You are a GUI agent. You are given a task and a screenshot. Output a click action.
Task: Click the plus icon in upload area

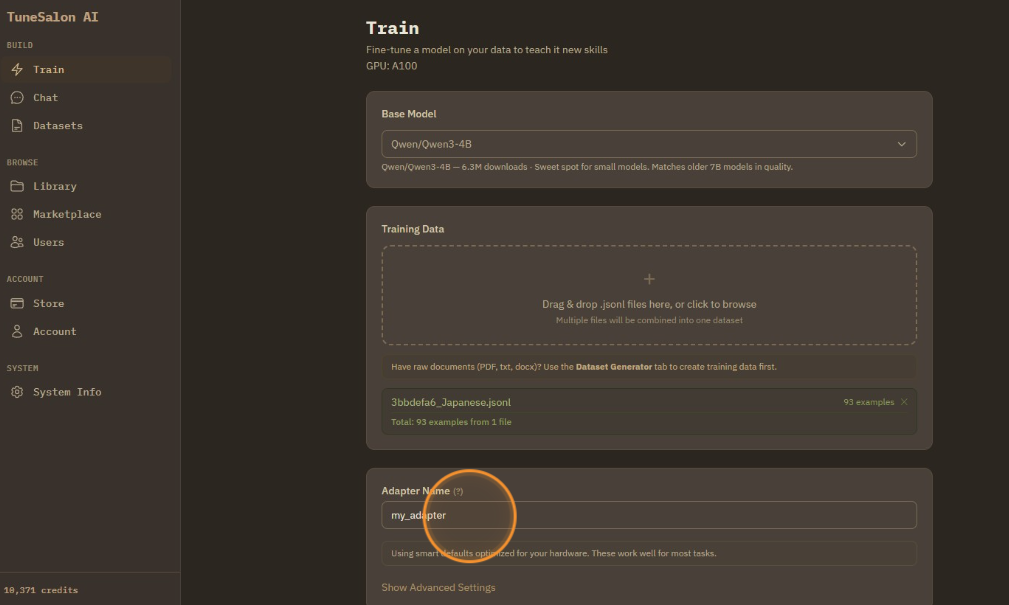pyautogui.click(x=649, y=279)
